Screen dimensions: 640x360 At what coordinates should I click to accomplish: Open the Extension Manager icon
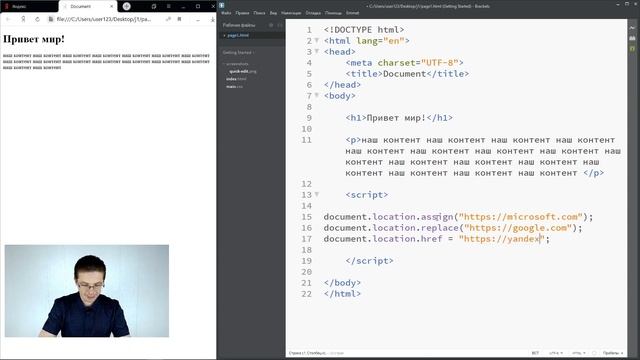point(632,38)
